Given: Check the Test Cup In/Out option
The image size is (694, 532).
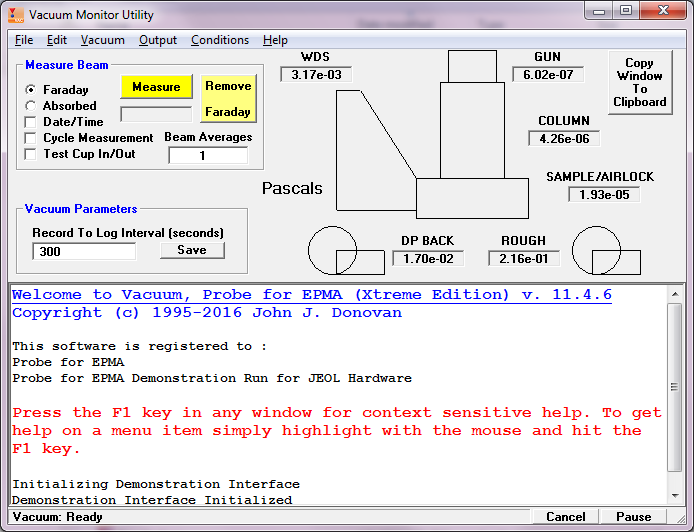Looking at the screenshot, I should [x=31, y=154].
